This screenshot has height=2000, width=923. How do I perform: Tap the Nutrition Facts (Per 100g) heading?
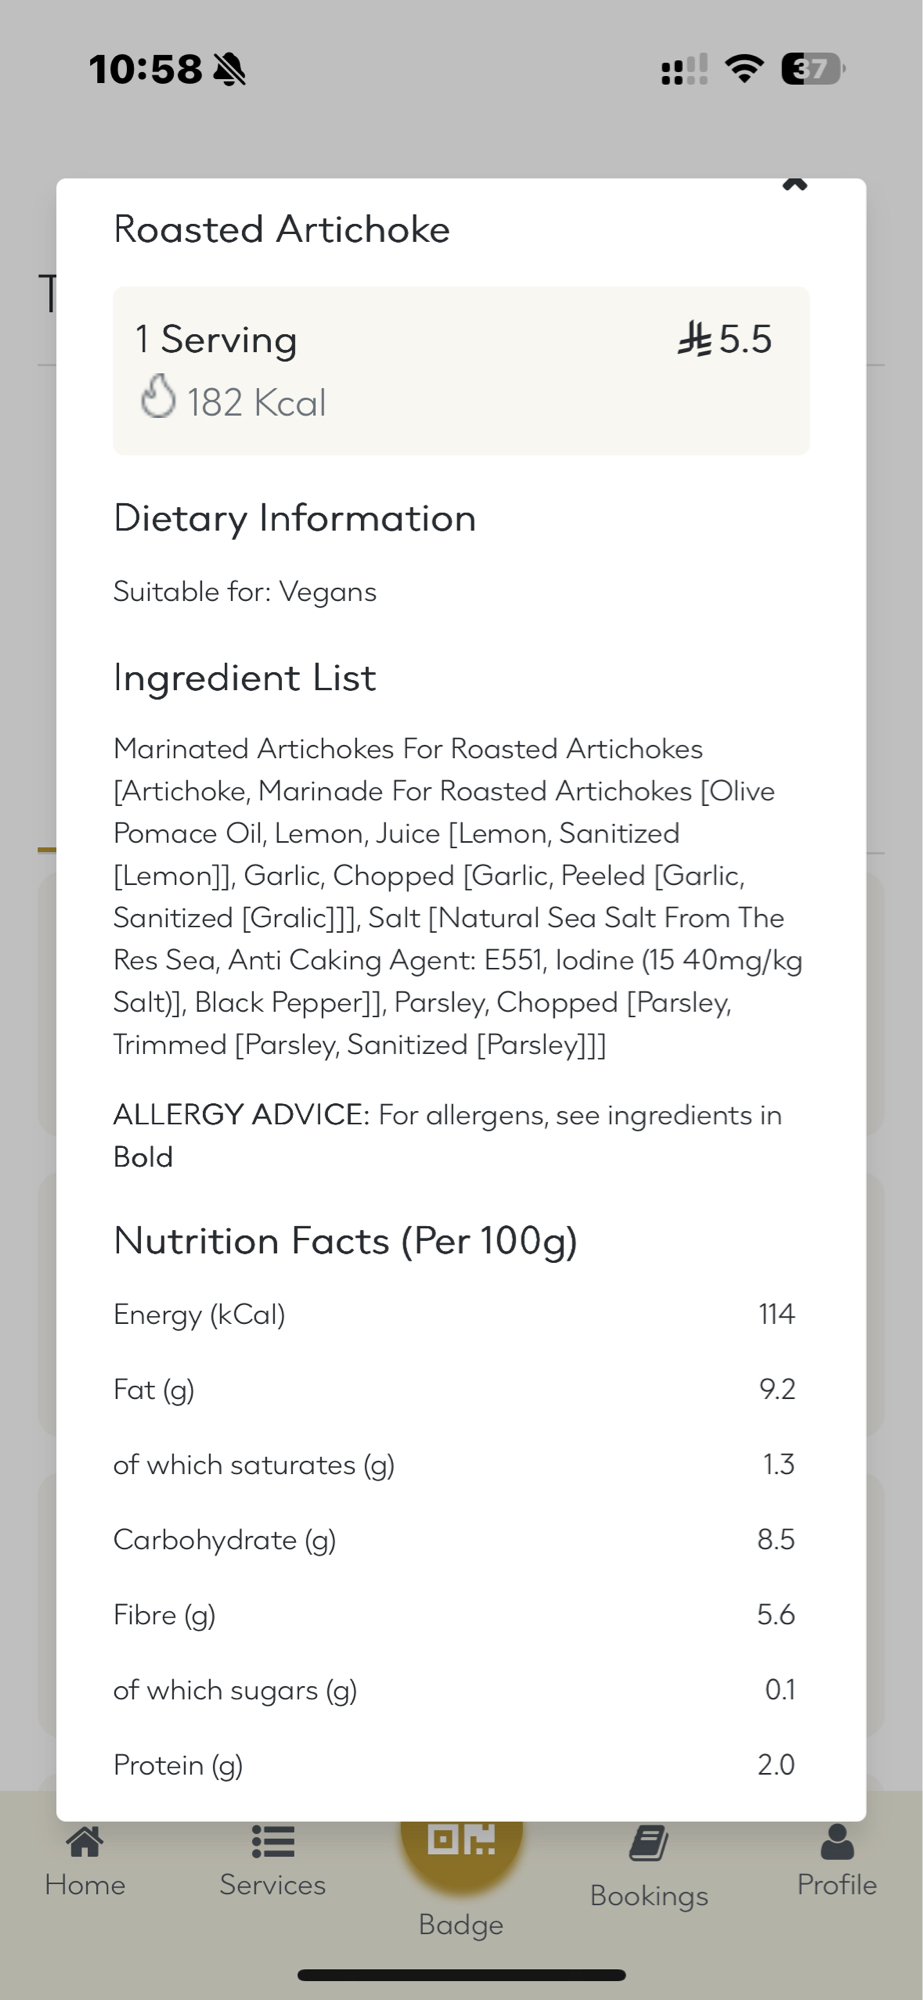click(x=346, y=1241)
